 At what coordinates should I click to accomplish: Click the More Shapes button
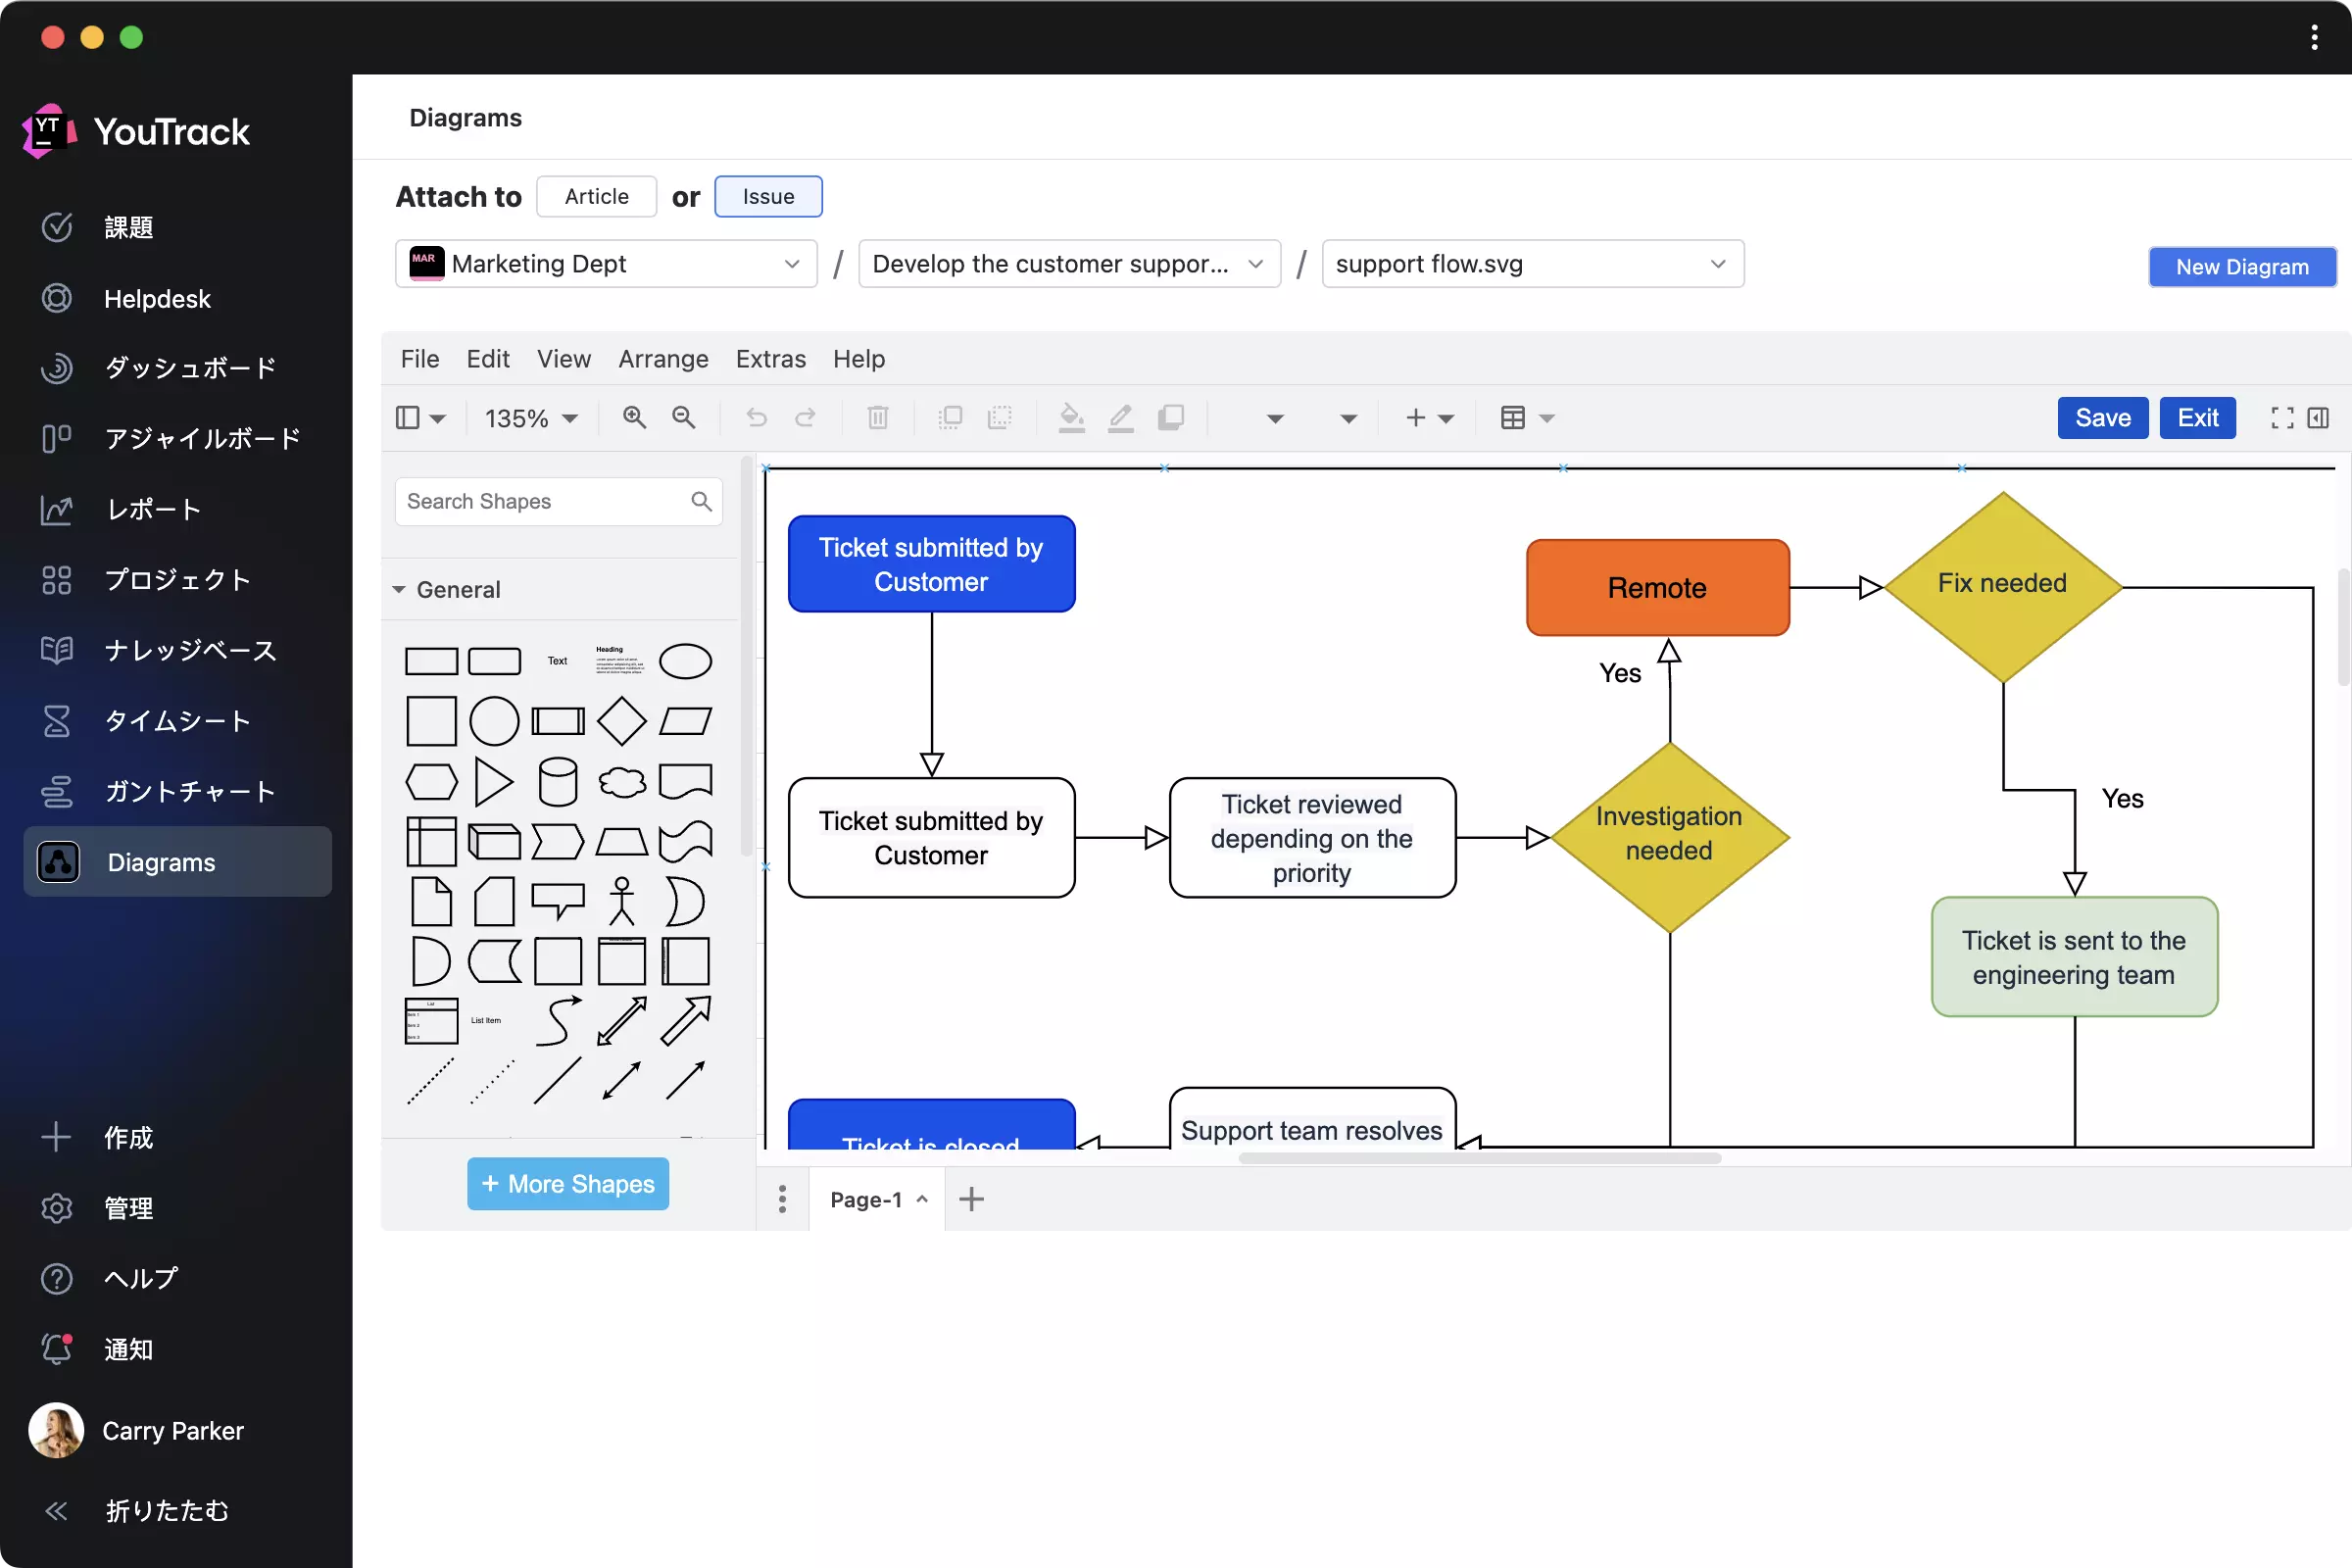pyautogui.click(x=568, y=1183)
